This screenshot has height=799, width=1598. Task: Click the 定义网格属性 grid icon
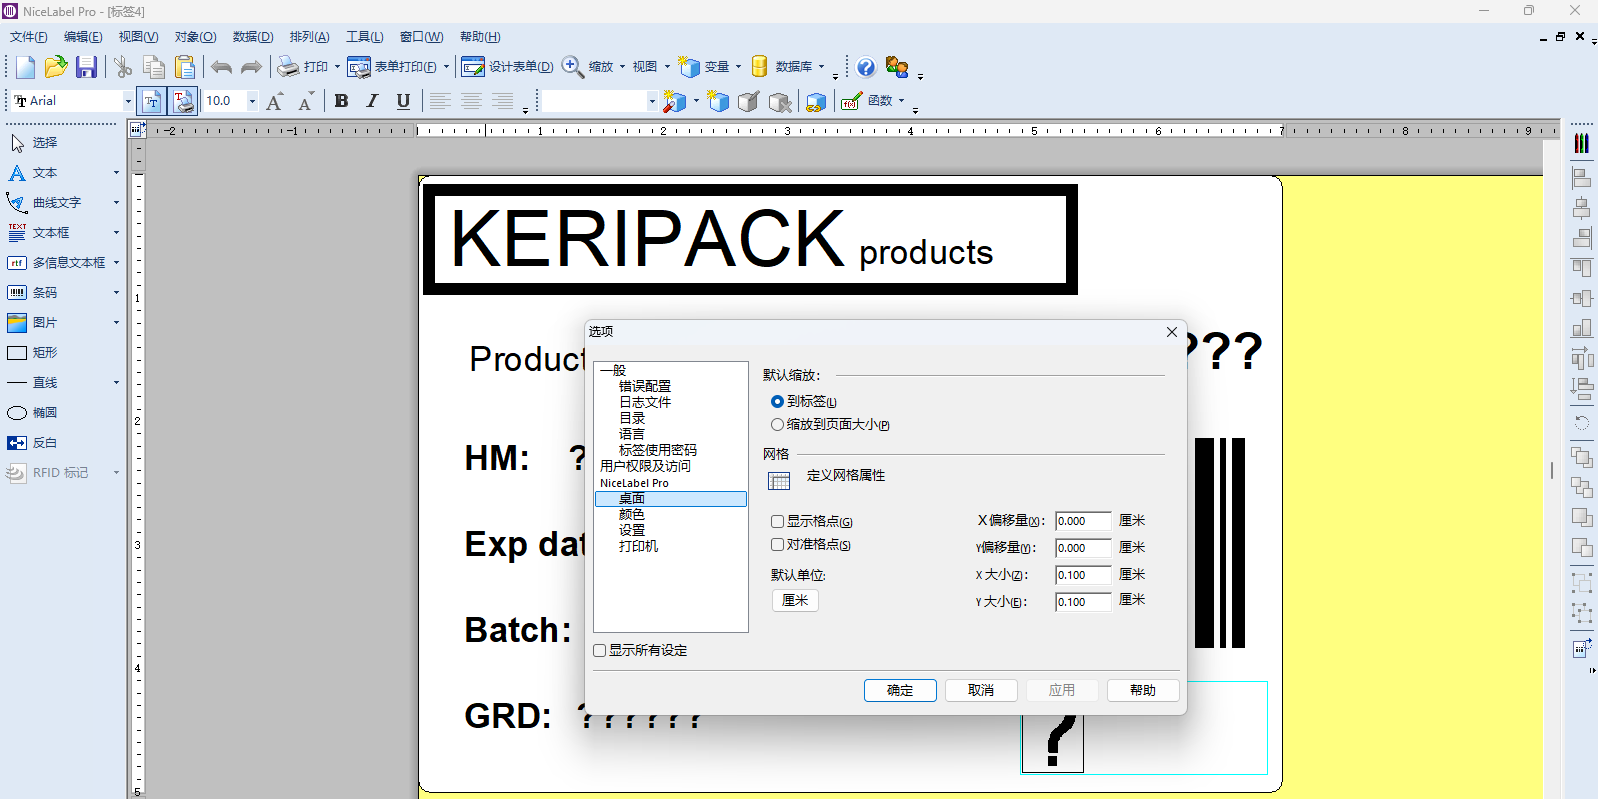coord(779,481)
